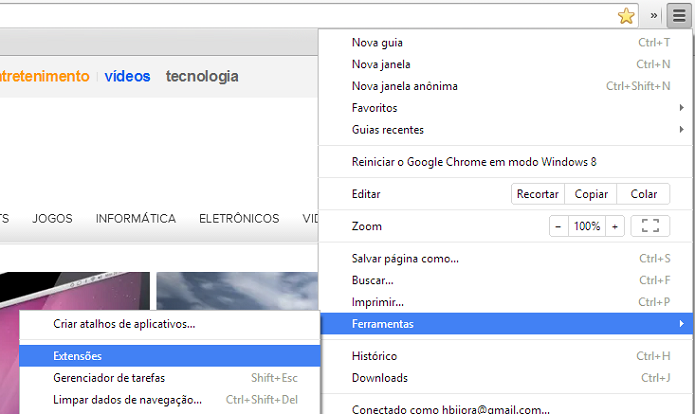Show hidden extensions via double chevron

(654, 16)
